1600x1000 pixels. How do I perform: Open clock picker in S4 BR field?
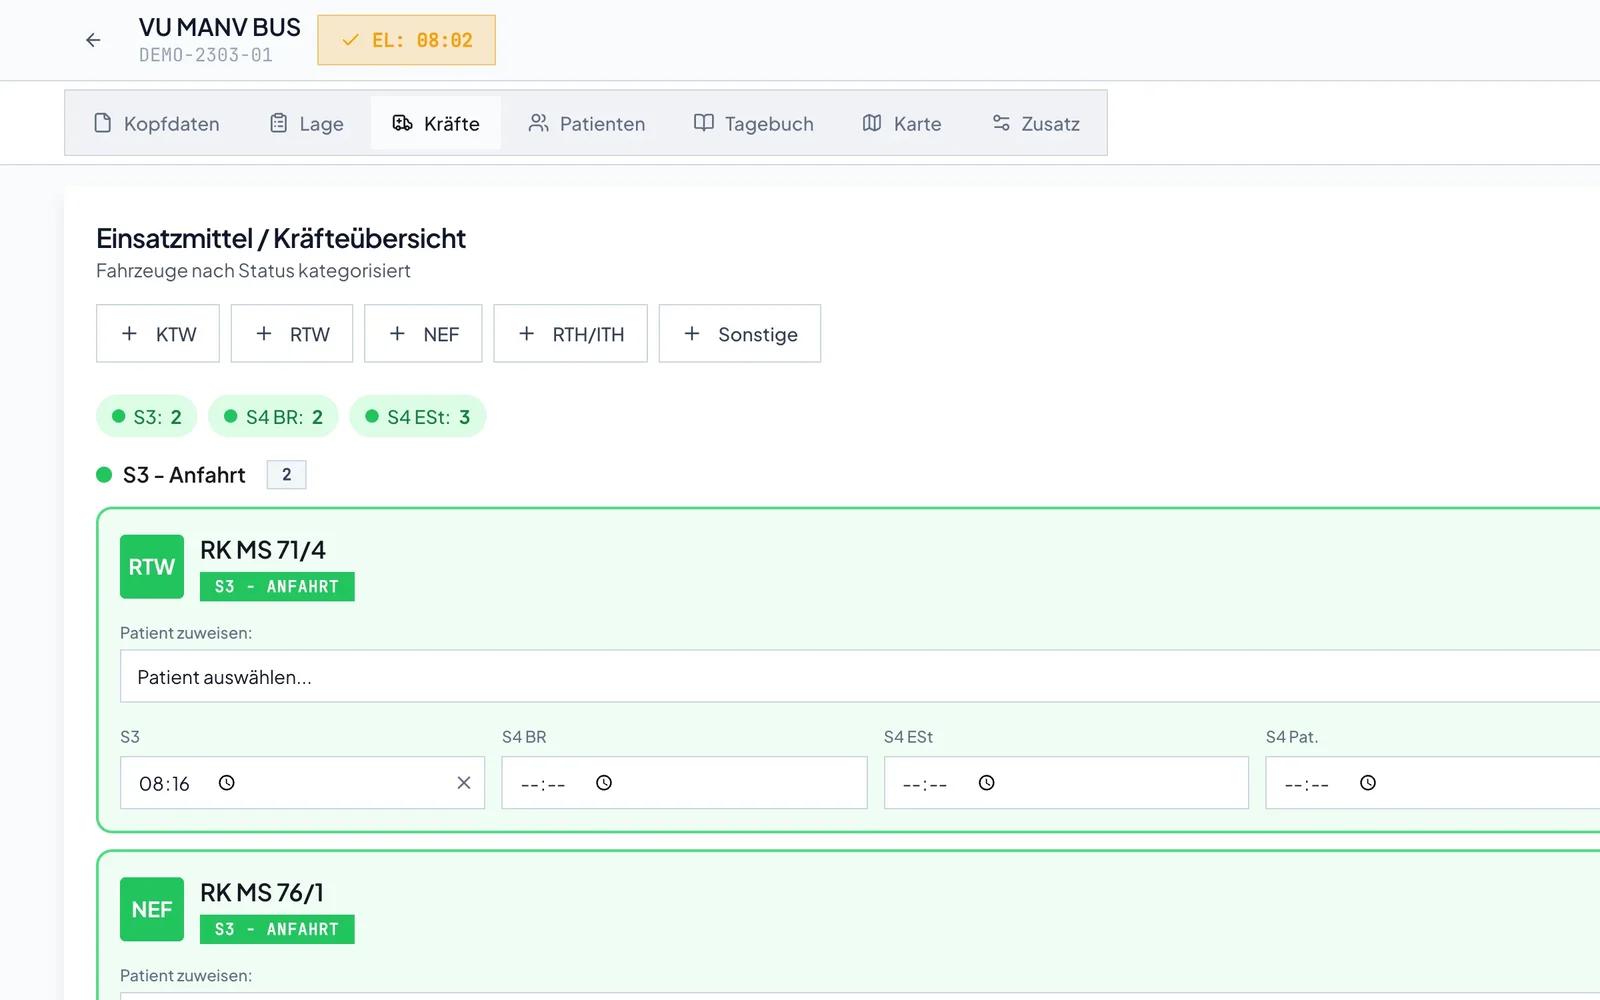(x=604, y=783)
